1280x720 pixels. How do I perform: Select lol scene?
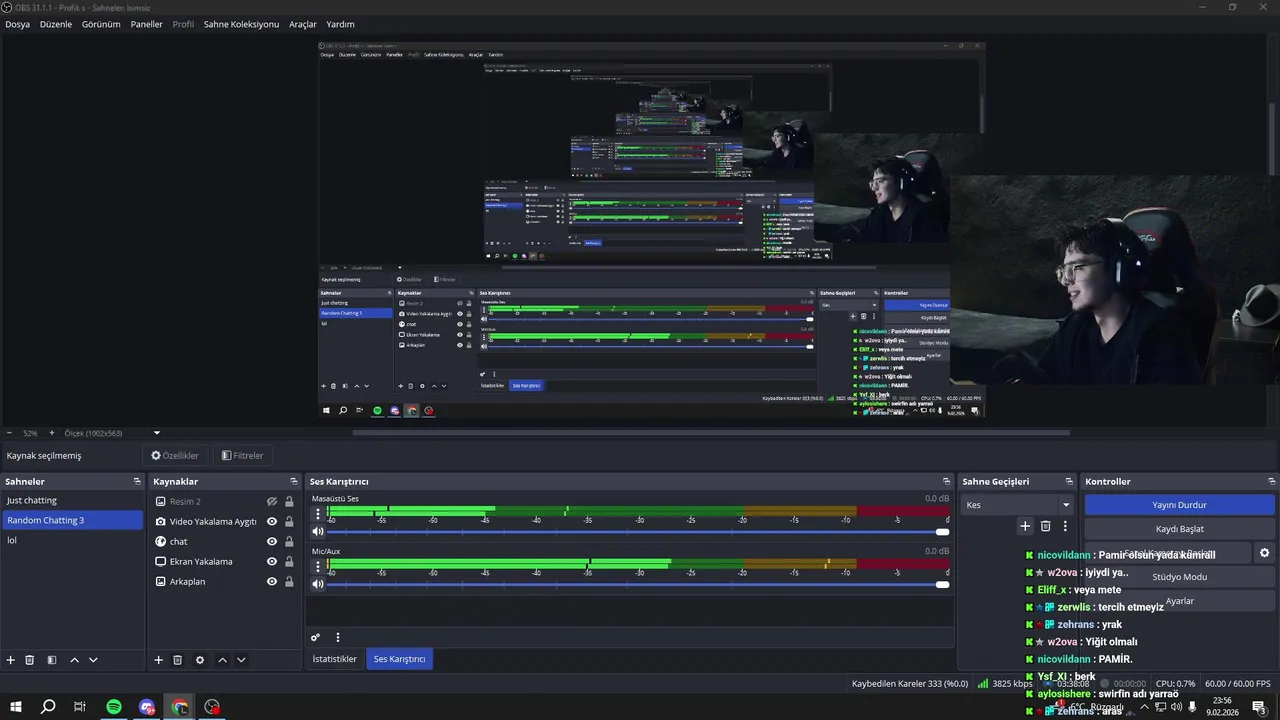[73, 540]
